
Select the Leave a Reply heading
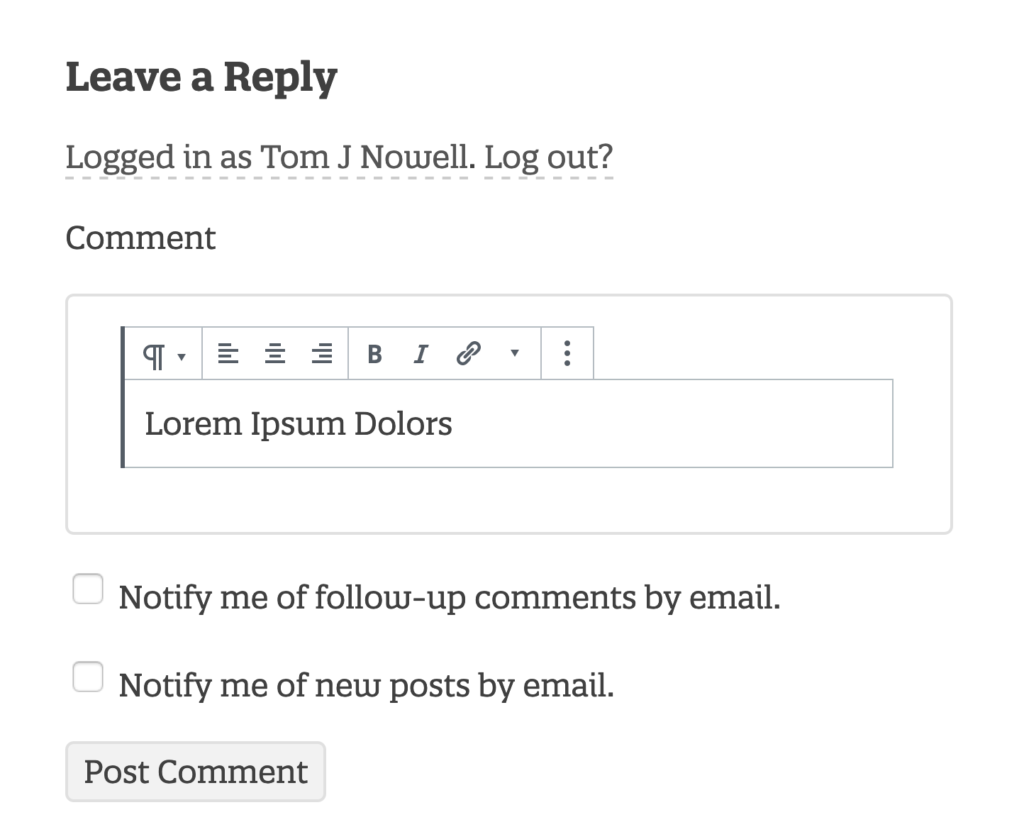(201, 78)
